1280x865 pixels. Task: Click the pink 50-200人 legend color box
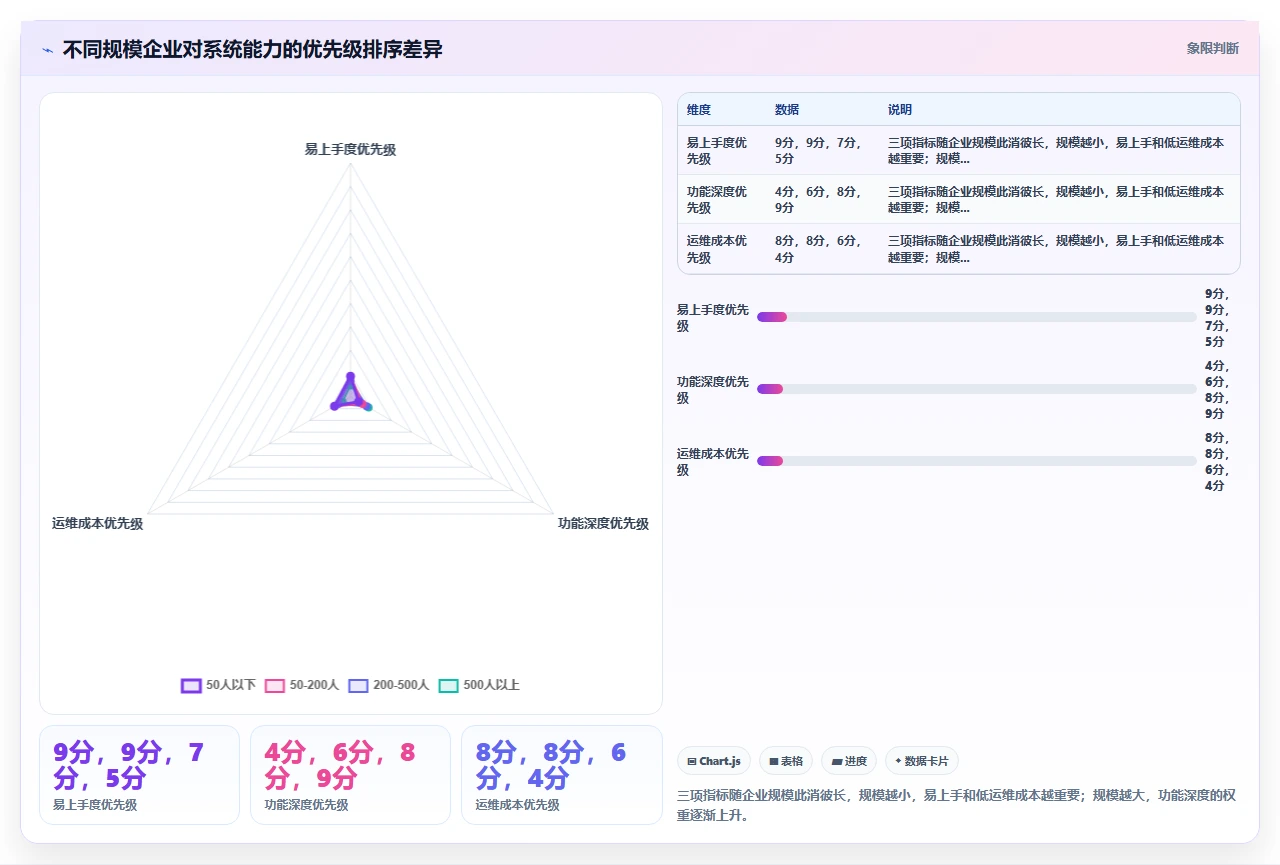tap(275, 685)
